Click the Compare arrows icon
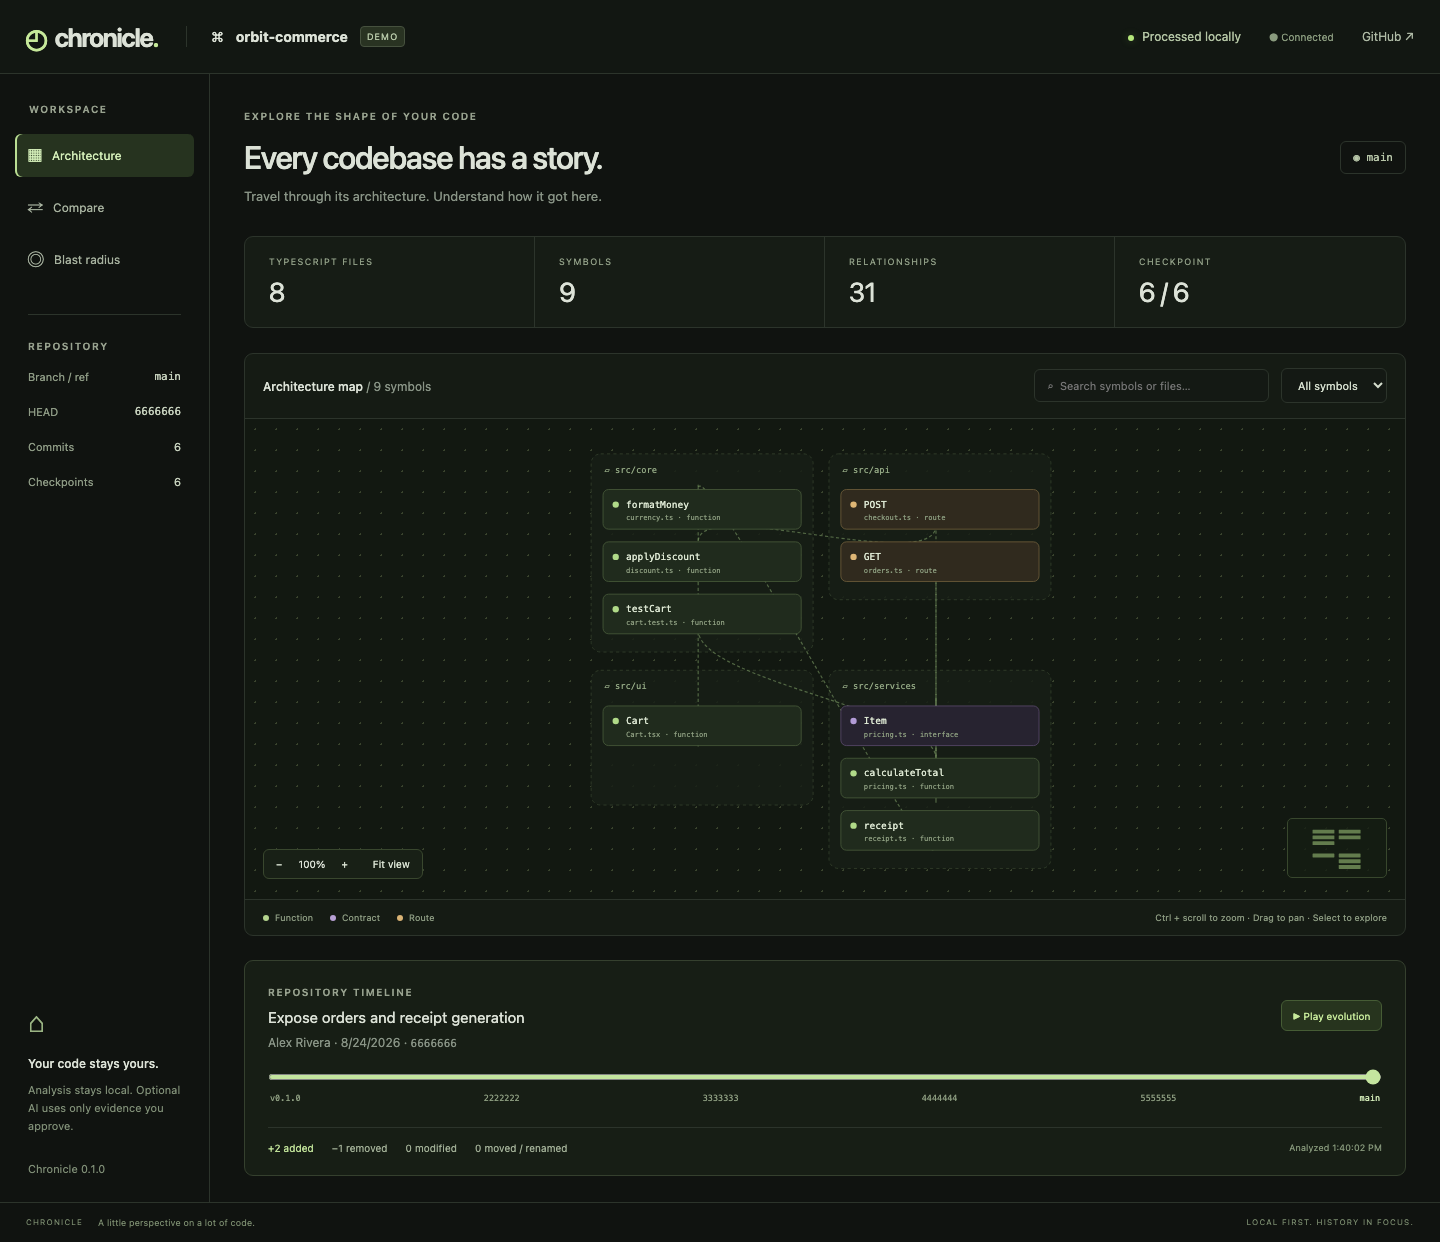1440x1242 pixels. point(35,208)
